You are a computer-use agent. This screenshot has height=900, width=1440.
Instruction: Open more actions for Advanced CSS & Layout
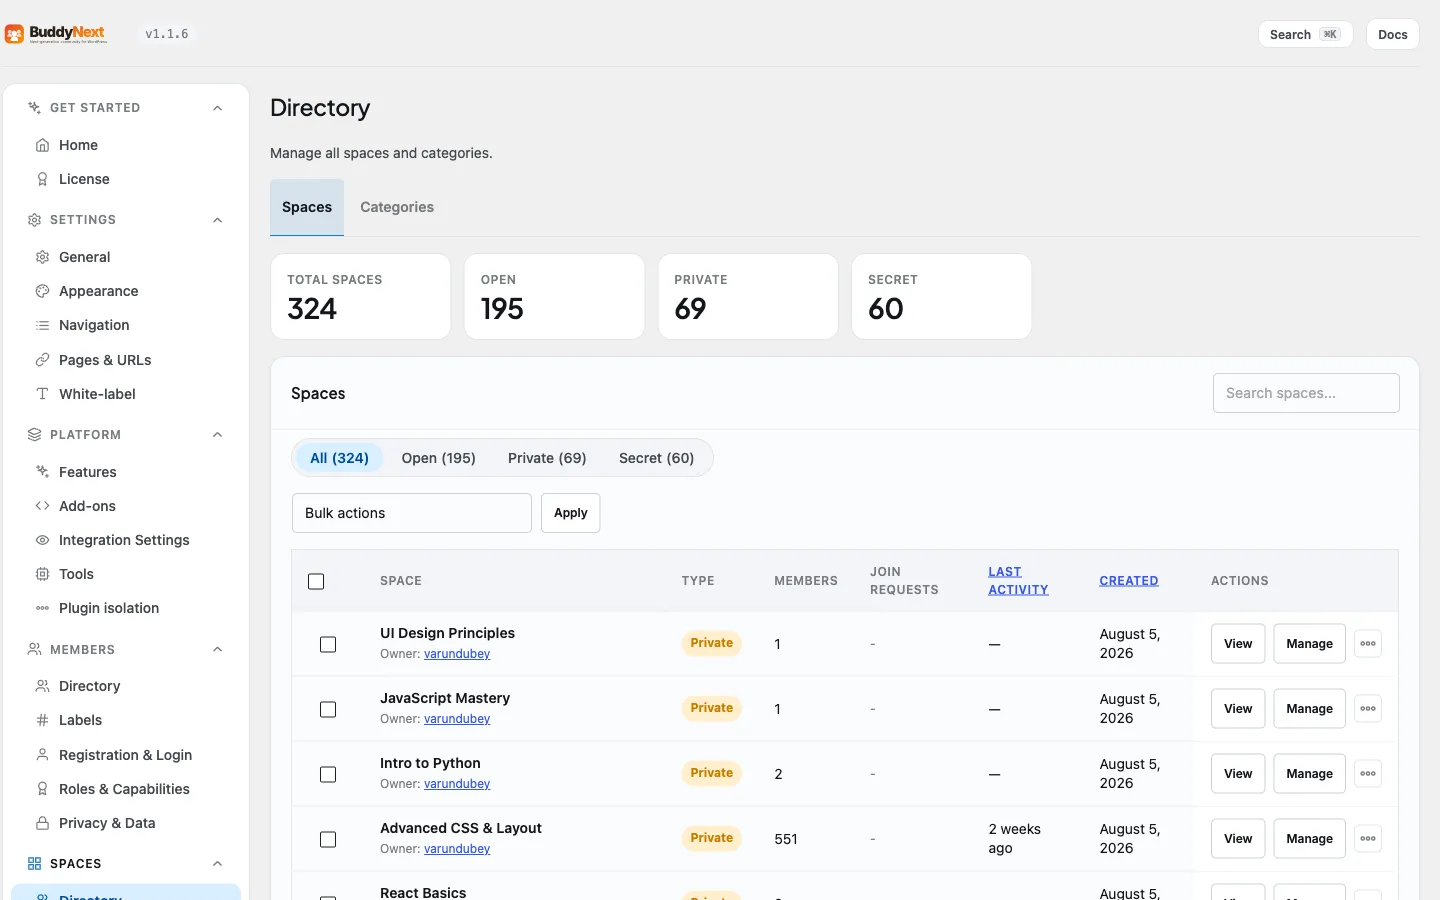1368,839
